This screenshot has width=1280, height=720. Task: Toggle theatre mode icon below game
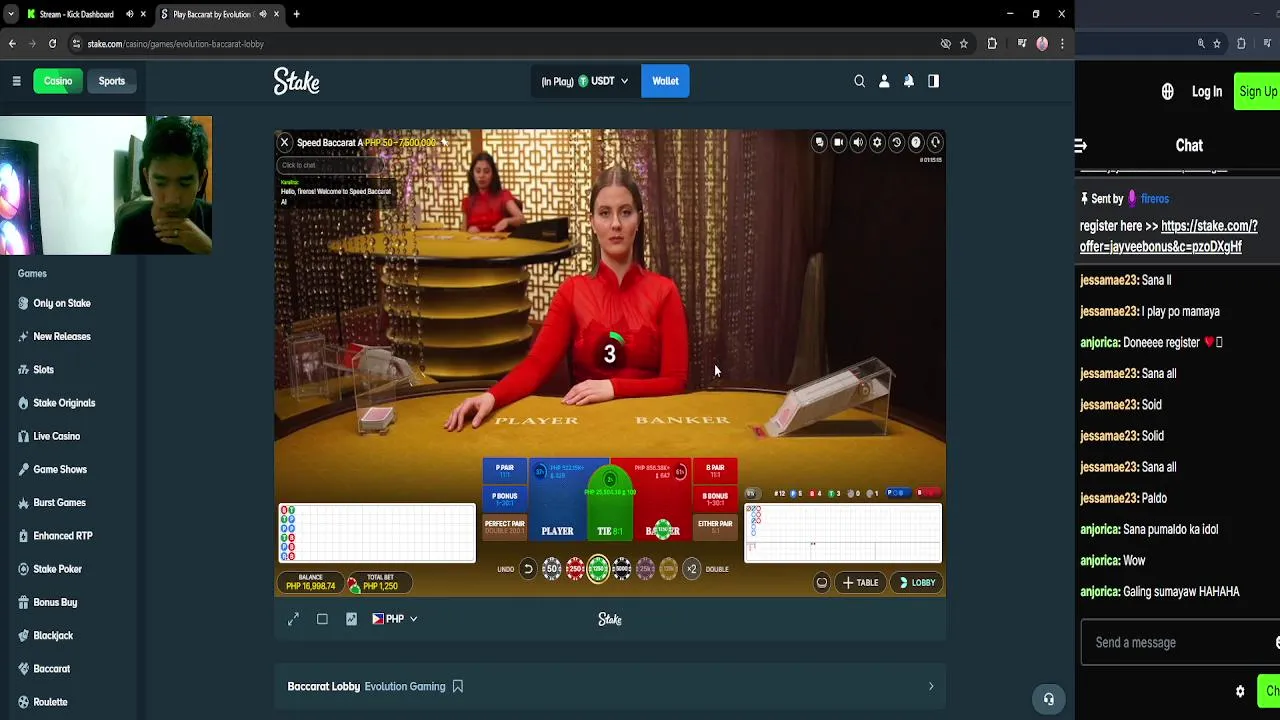(x=322, y=619)
